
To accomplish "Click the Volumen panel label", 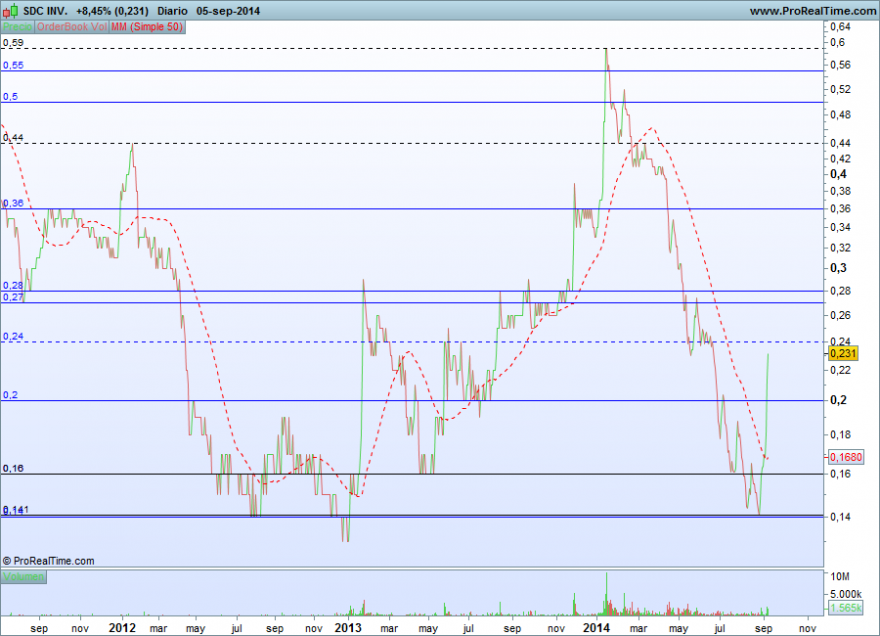I will point(24,576).
